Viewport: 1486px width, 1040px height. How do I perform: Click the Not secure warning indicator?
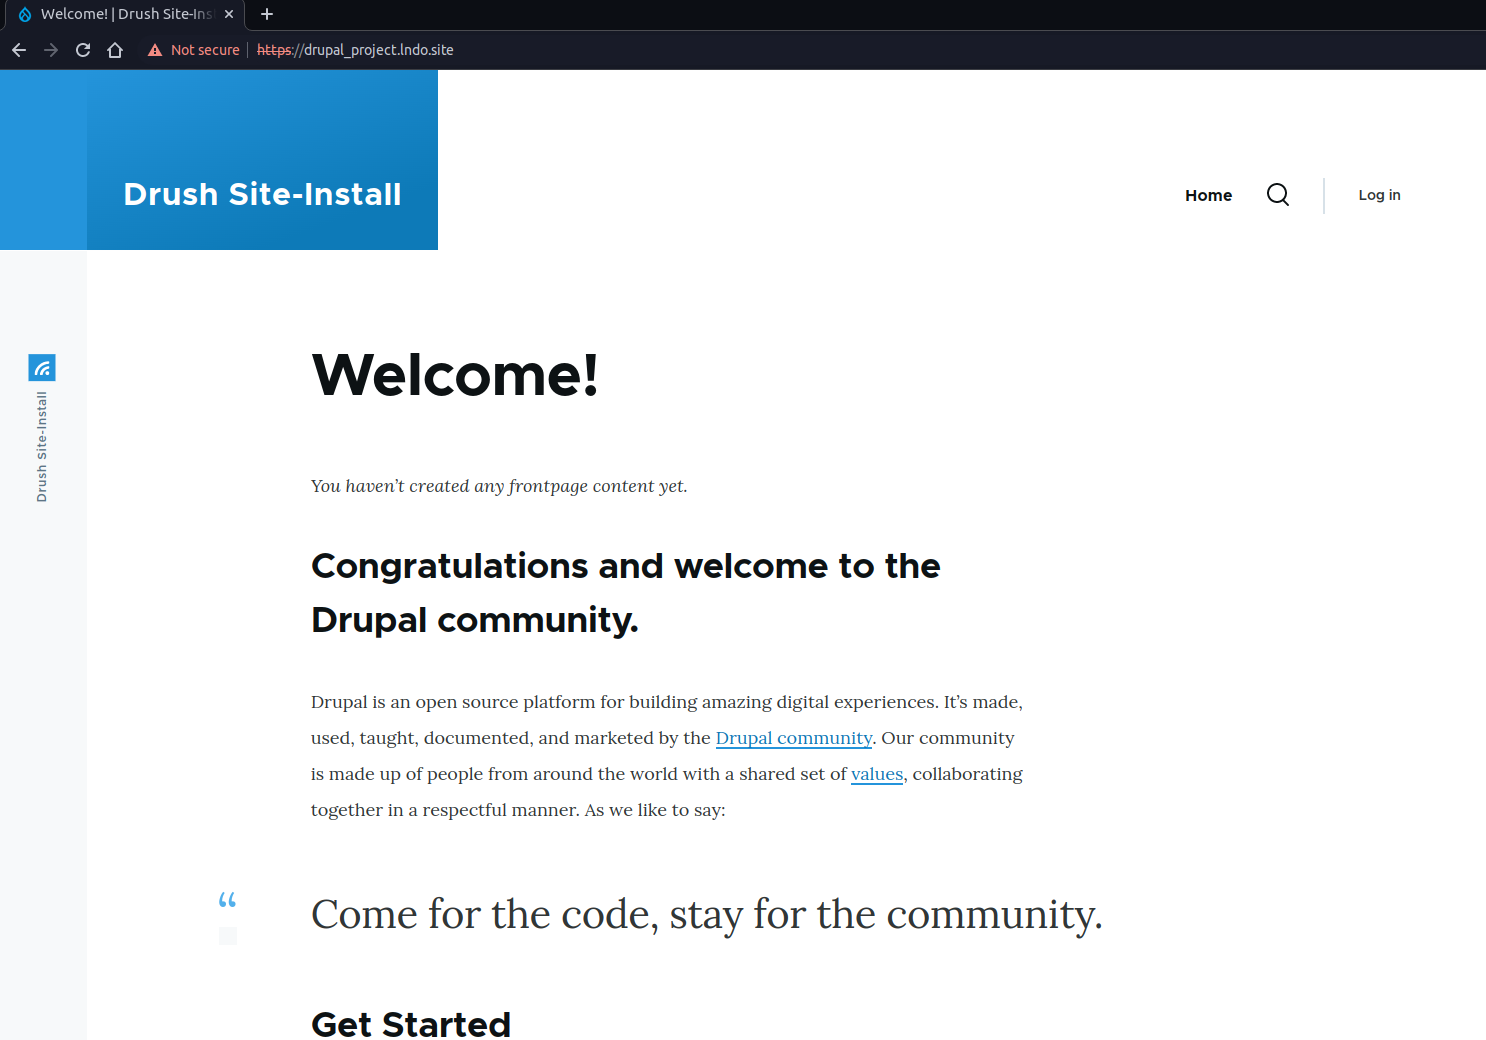(x=194, y=50)
